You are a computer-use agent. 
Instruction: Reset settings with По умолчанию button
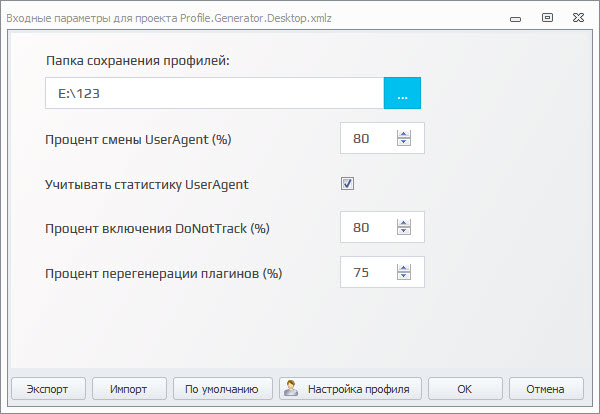click(x=222, y=389)
